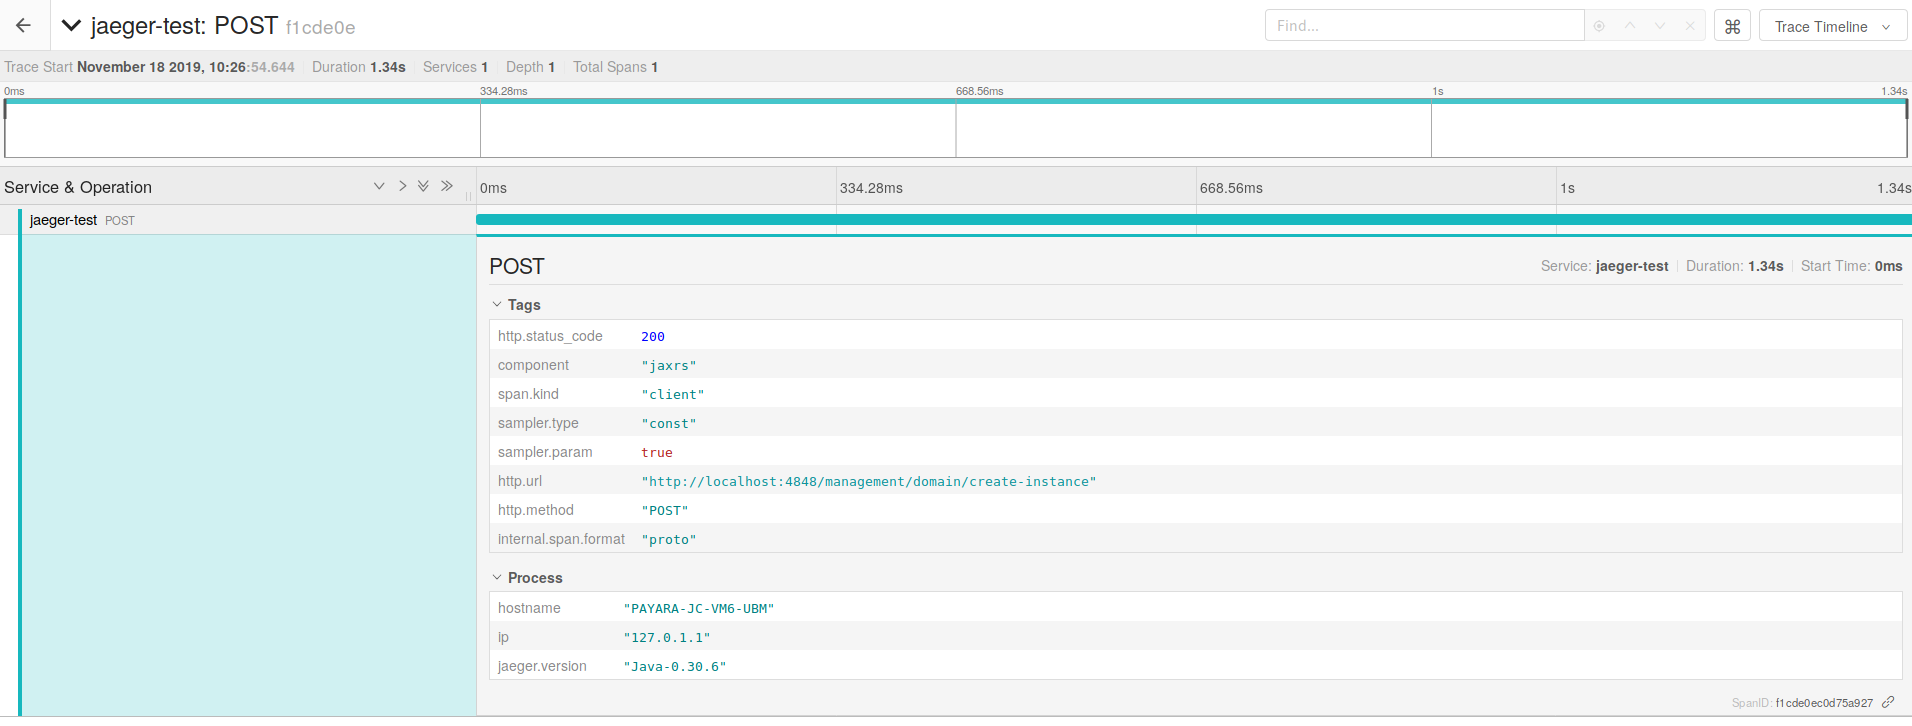This screenshot has height=726, width=1912.
Task: Jump to next search result arrow
Action: [x=1660, y=27]
